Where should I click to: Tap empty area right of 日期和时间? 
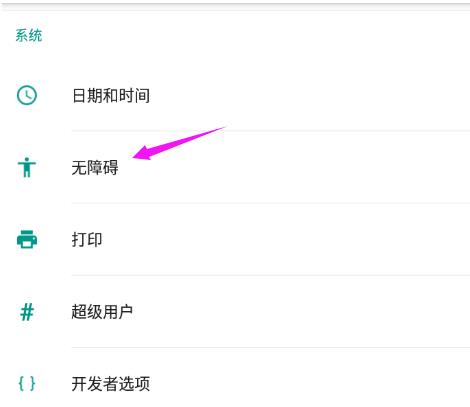(310, 96)
